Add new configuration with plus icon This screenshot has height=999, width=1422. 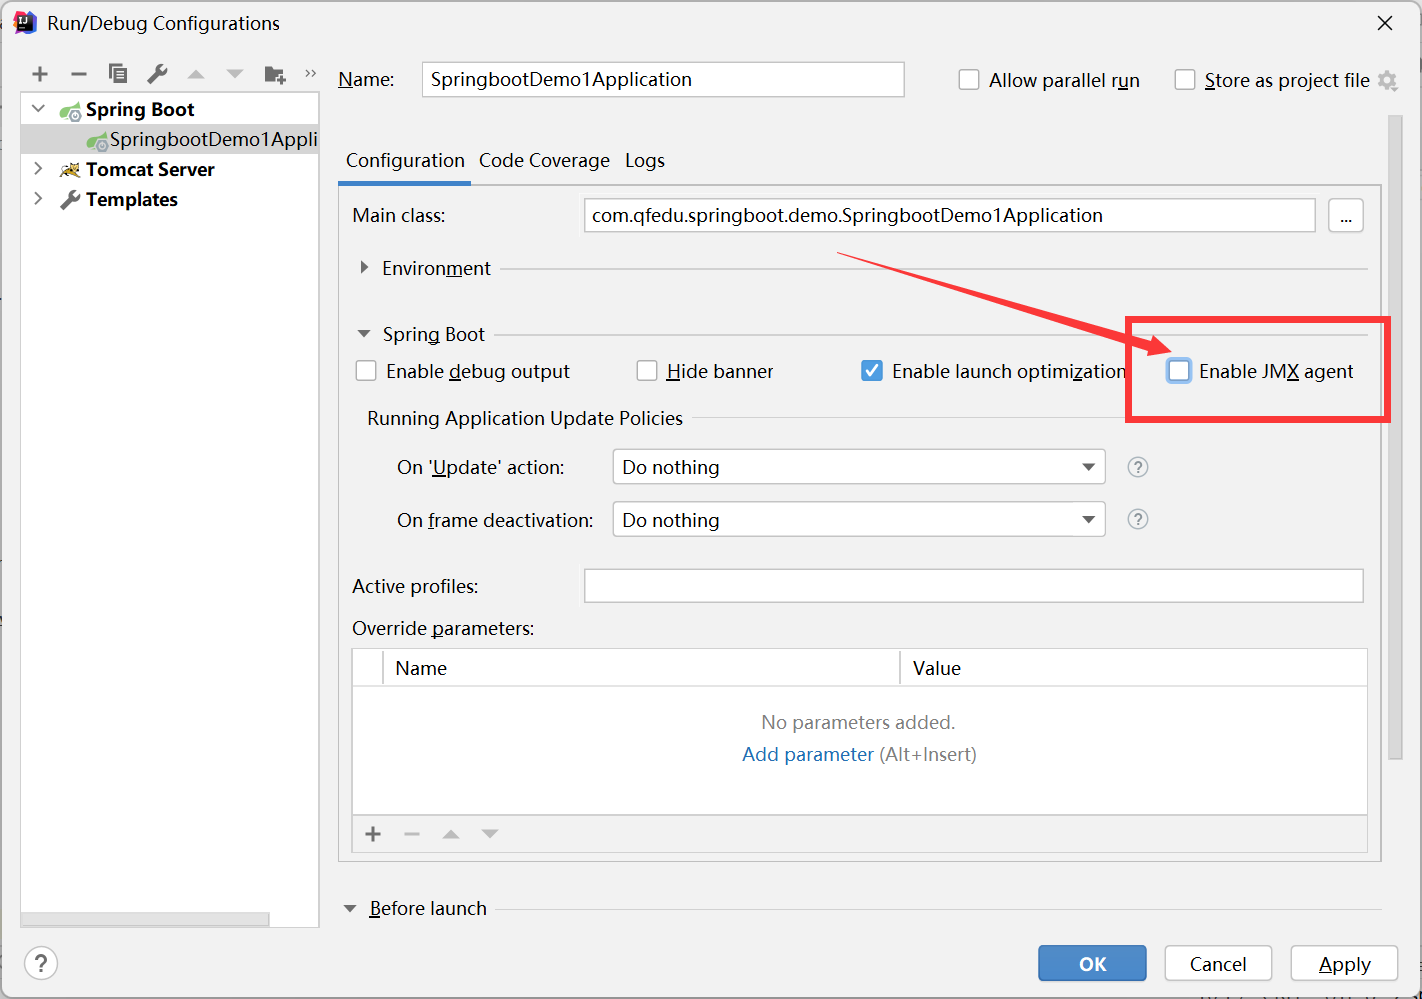[40, 74]
